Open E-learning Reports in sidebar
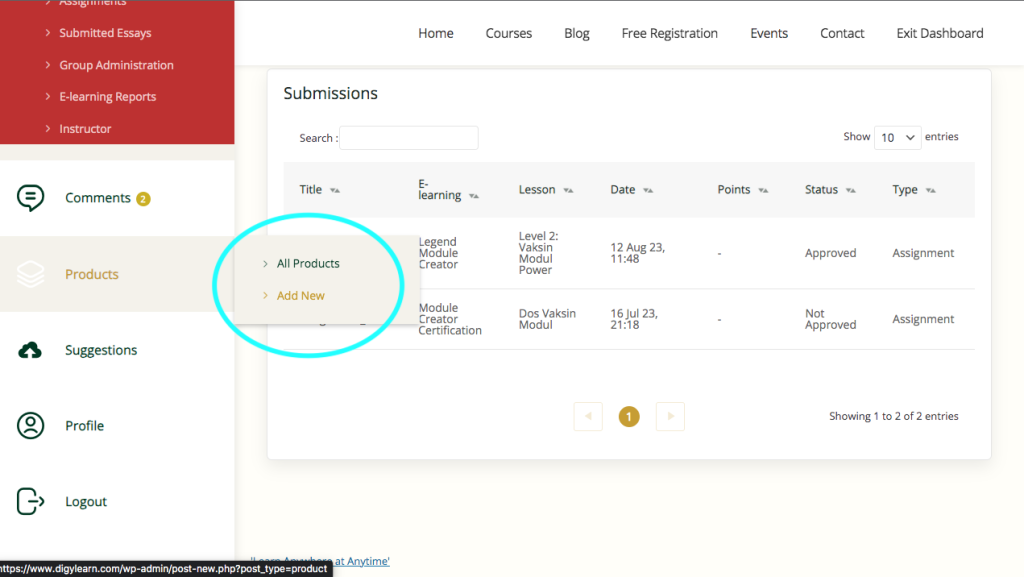 click(107, 97)
